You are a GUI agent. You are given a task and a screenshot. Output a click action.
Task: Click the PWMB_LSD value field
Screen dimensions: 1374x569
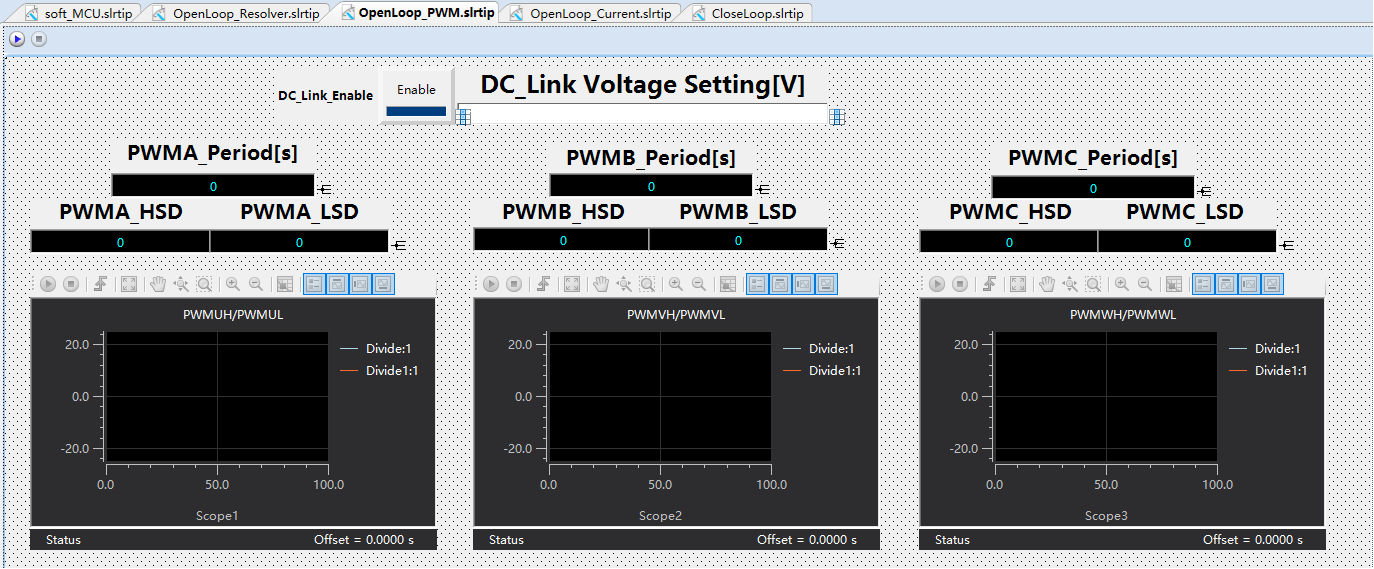[738, 240]
